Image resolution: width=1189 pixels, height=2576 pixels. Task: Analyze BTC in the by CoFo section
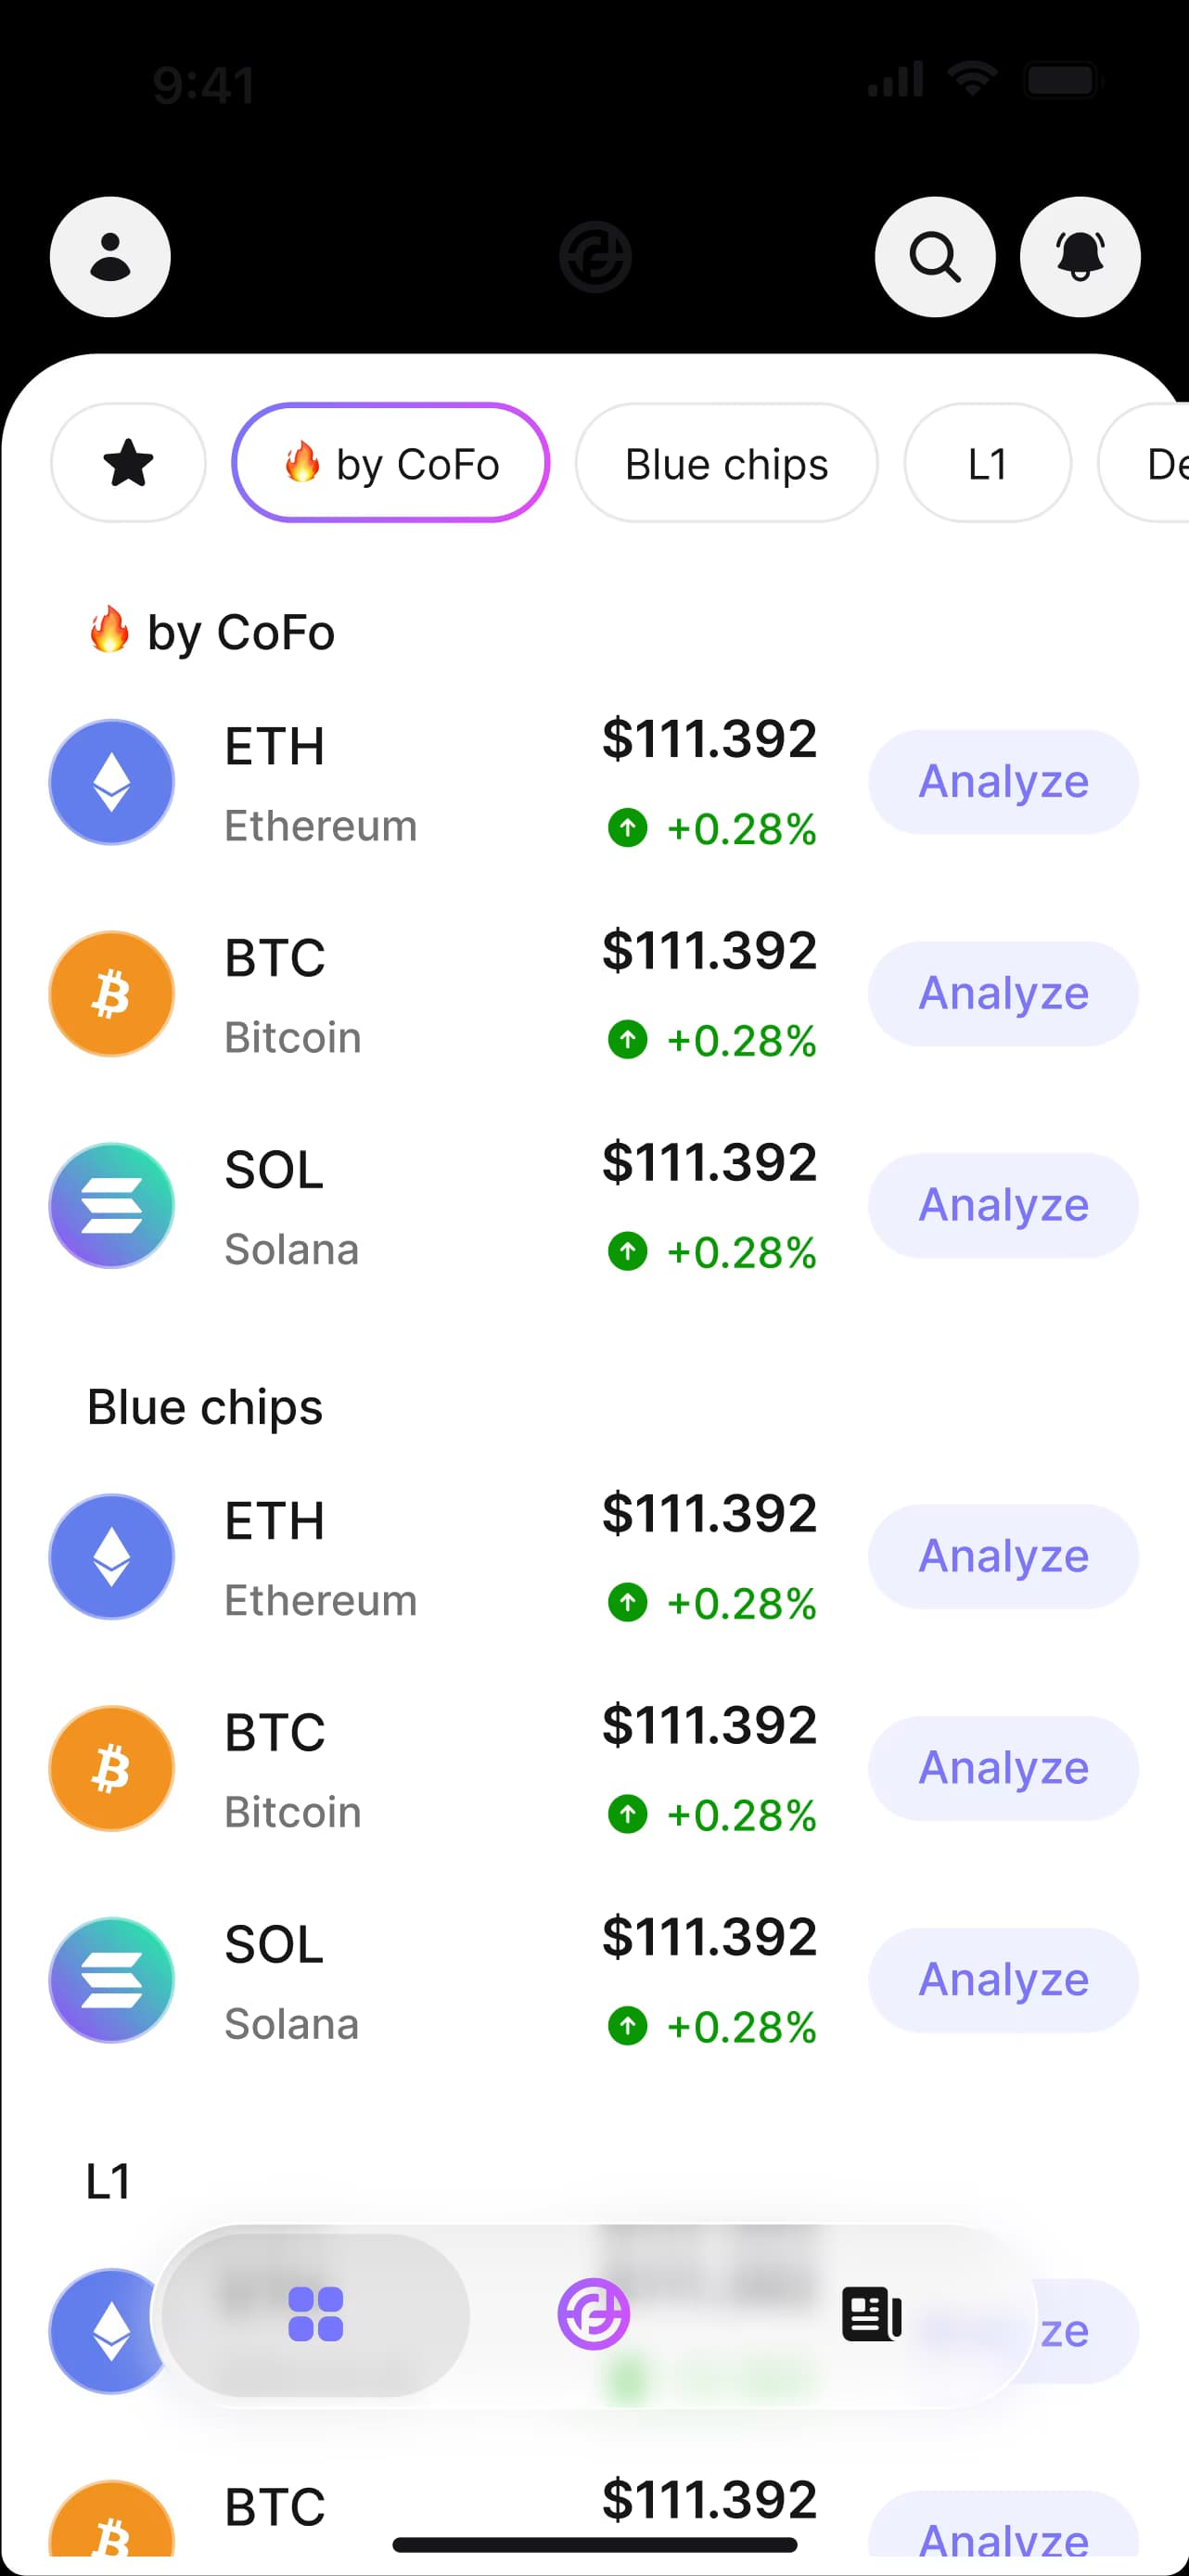pyautogui.click(x=1003, y=994)
